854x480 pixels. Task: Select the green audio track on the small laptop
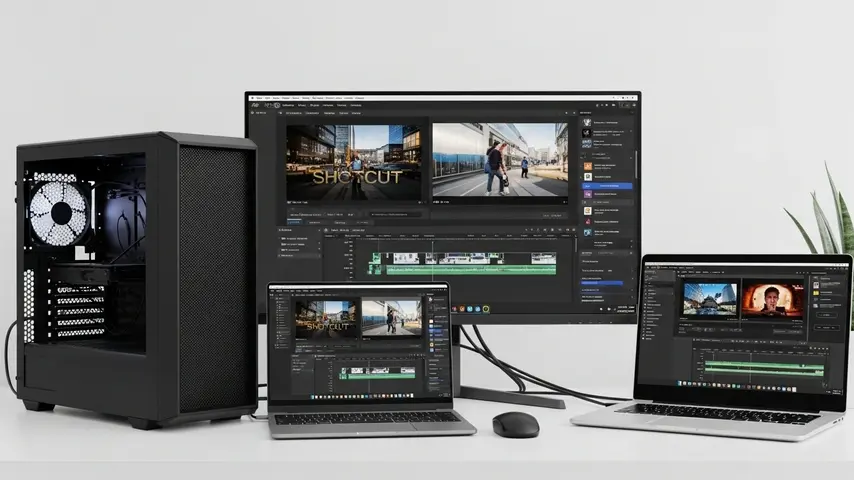tap(381, 376)
